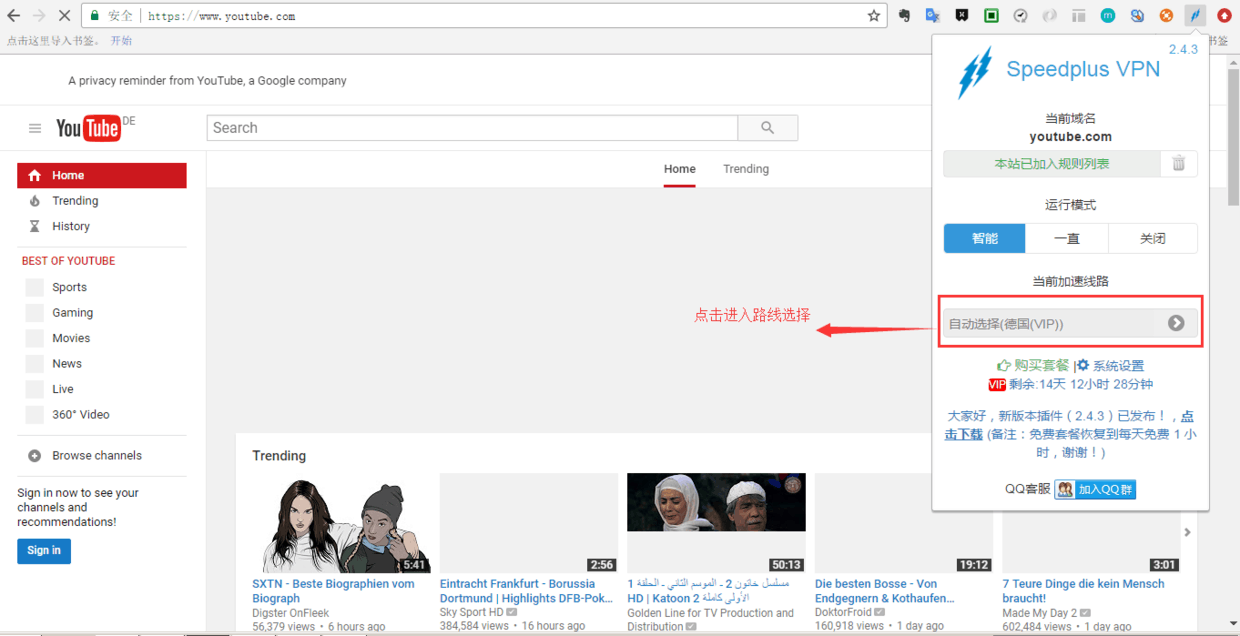This screenshot has height=636, width=1240.
Task: Click the 加入QQ群 button
Action: [x=1095, y=490]
